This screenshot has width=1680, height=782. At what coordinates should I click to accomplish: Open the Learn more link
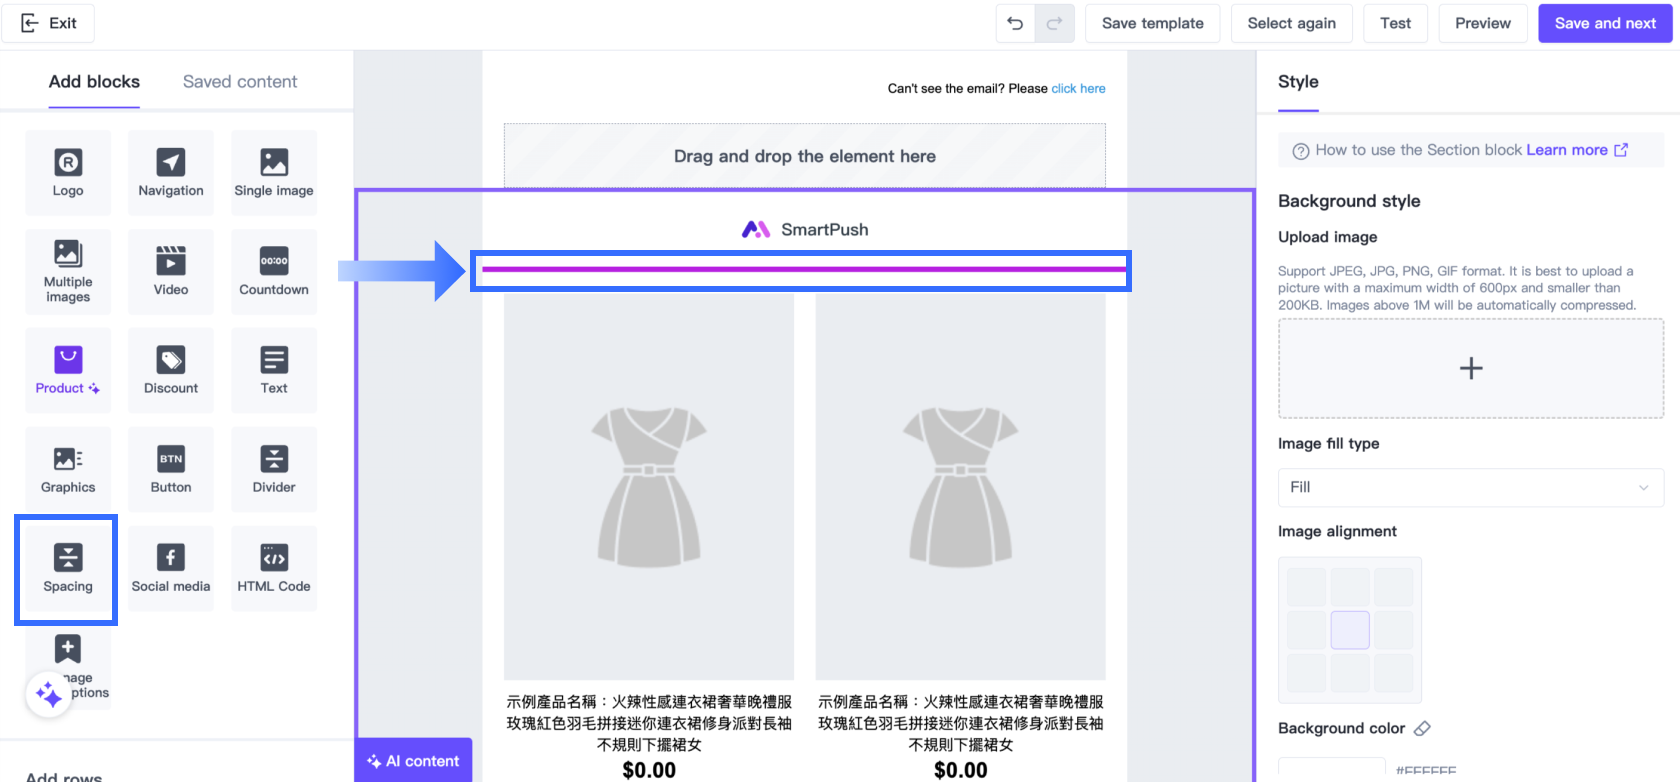[x=1567, y=150]
